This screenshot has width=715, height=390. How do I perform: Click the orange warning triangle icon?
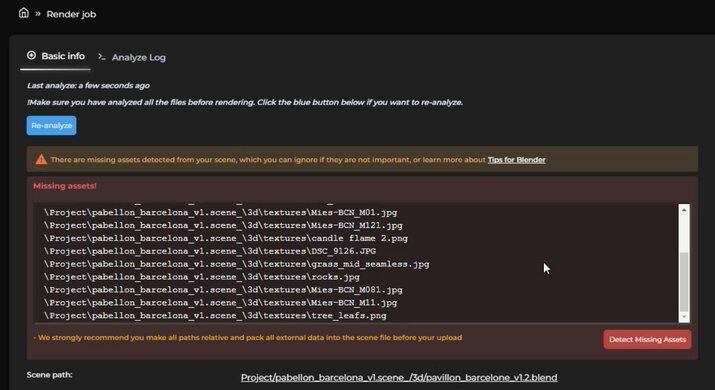coord(41,159)
